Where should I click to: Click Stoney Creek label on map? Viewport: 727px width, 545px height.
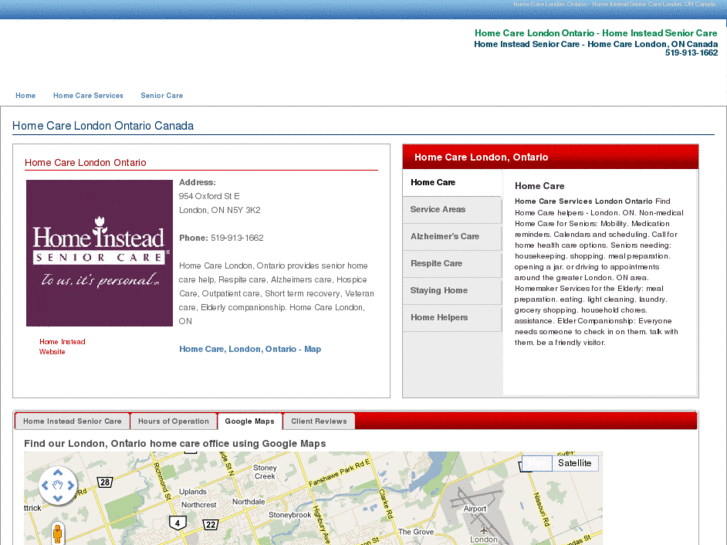(x=265, y=472)
